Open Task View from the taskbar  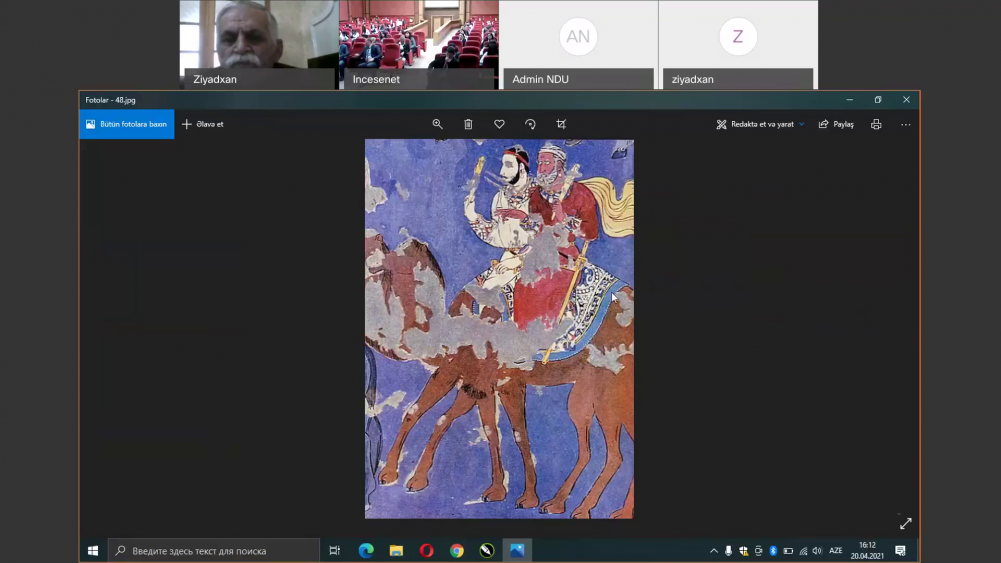click(x=335, y=550)
